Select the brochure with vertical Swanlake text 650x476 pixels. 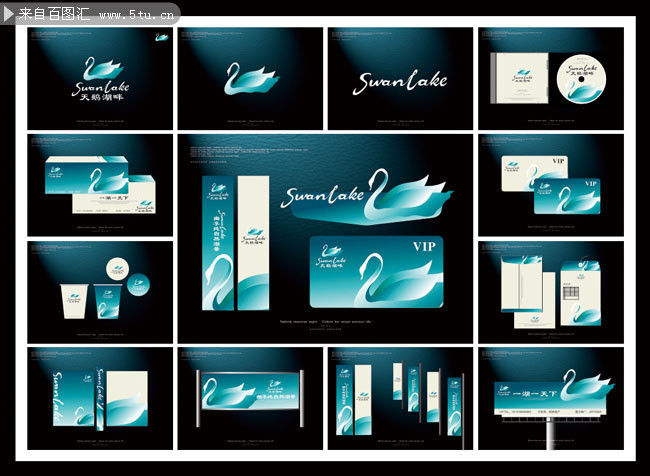pos(100,399)
